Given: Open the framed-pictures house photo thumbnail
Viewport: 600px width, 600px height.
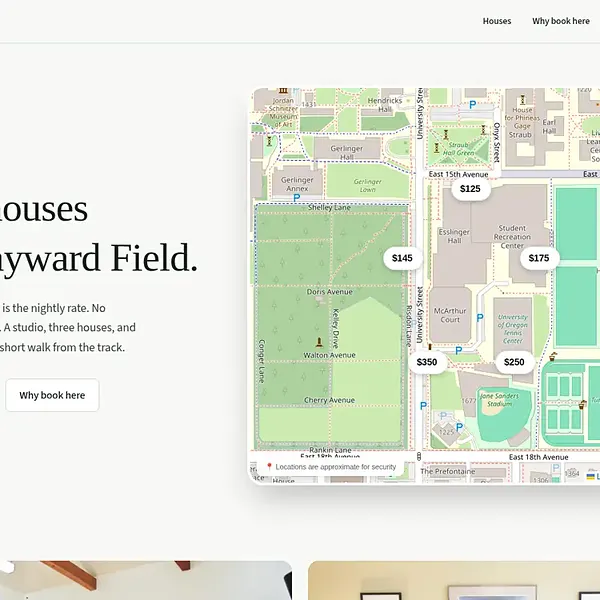Looking at the screenshot, I should (454, 580).
